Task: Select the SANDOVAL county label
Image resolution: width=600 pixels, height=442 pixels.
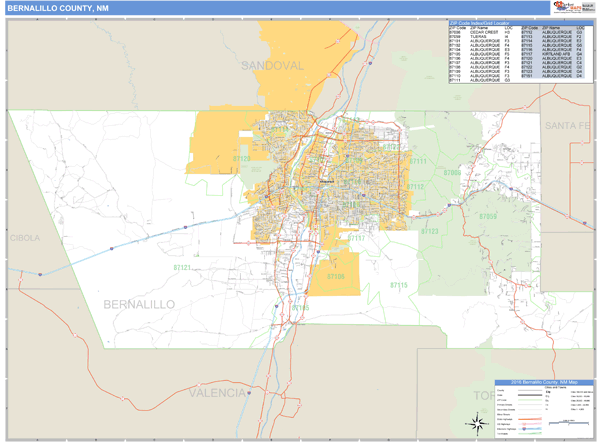Action: click(x=271, y=65)
